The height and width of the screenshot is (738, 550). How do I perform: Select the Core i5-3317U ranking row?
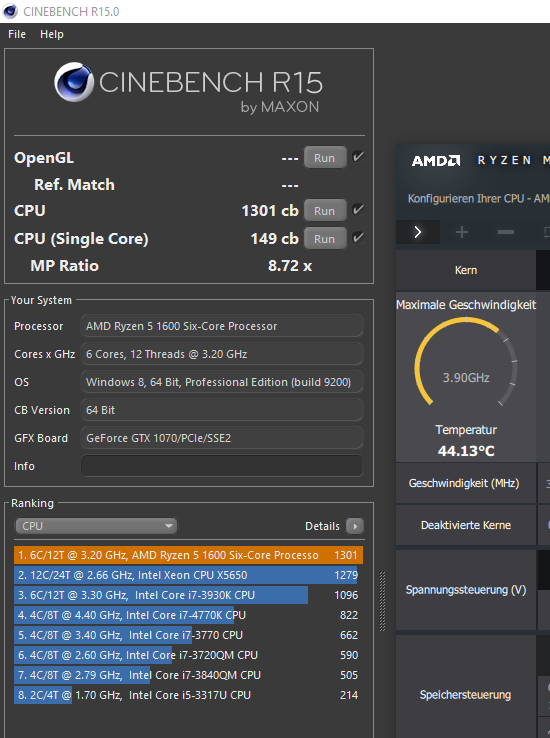189,695
